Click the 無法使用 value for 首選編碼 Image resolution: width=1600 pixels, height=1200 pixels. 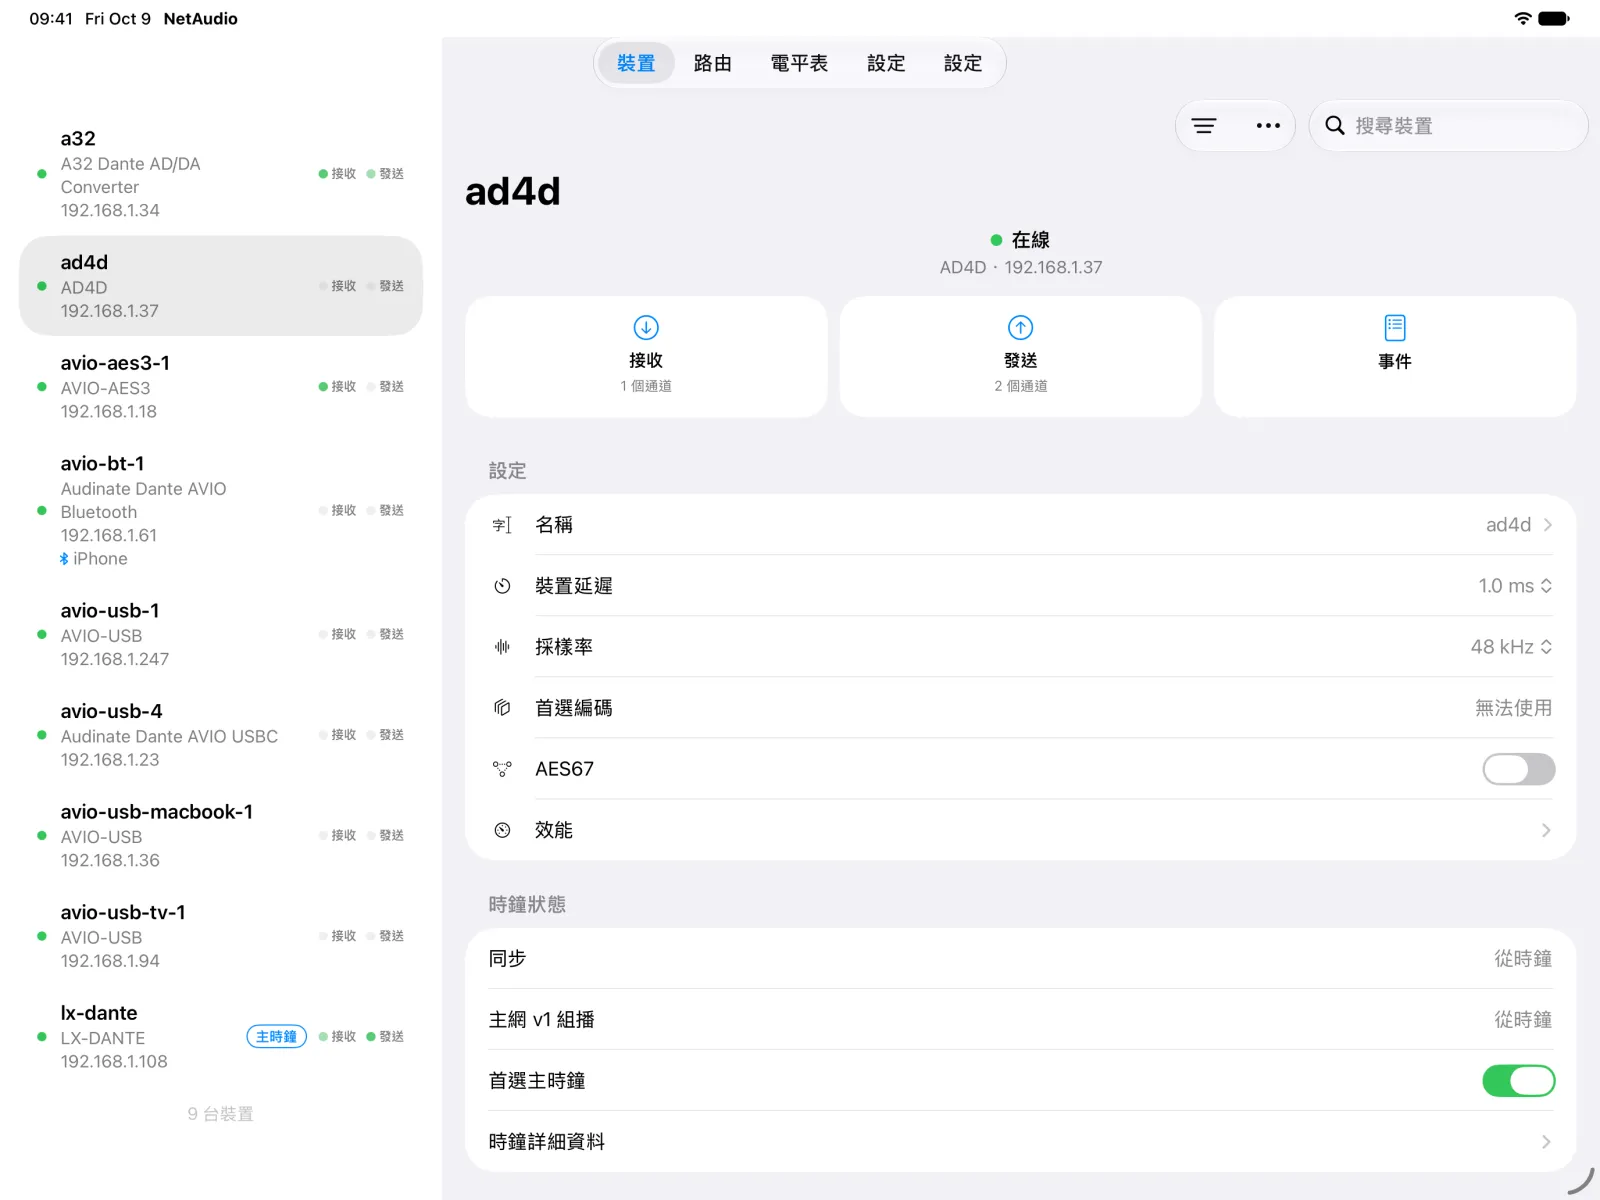pos(1513,708)
